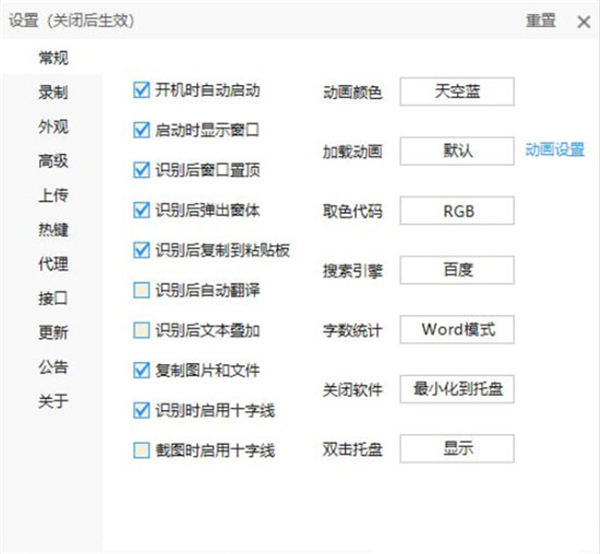Go to the 外观 appearance tab
Screen dimensions: 600x554
54,127
